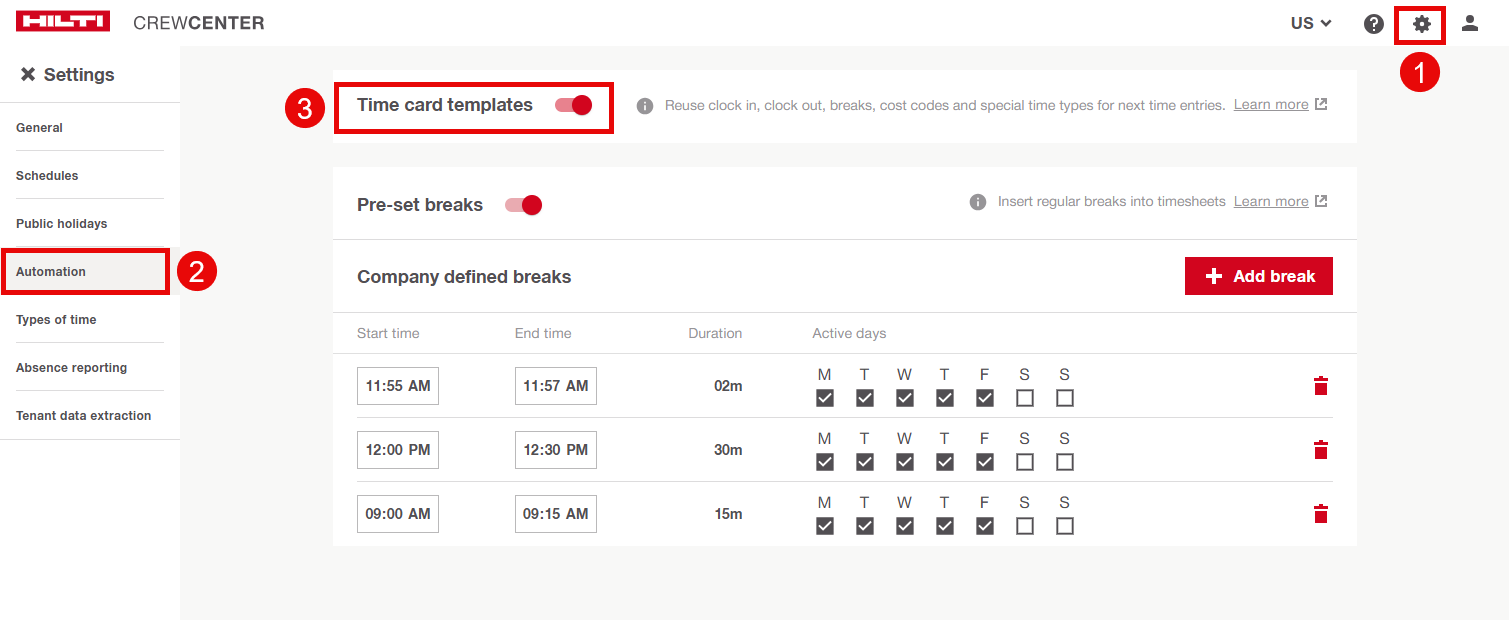The height and width of the screenshot is (620, 1509).
Task: Turn off the Pre-set breaks toggle
Action: [x=524, y=205]
